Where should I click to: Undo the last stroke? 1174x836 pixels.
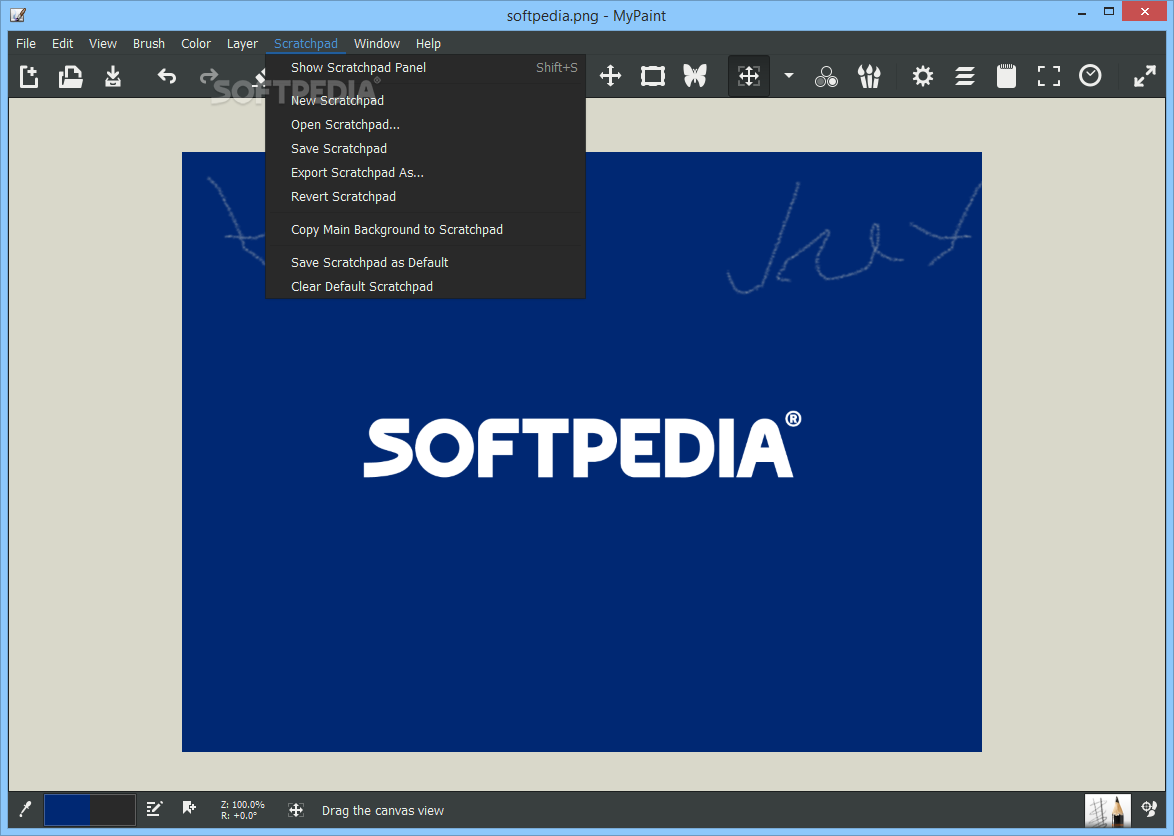(x=166, y=76)
